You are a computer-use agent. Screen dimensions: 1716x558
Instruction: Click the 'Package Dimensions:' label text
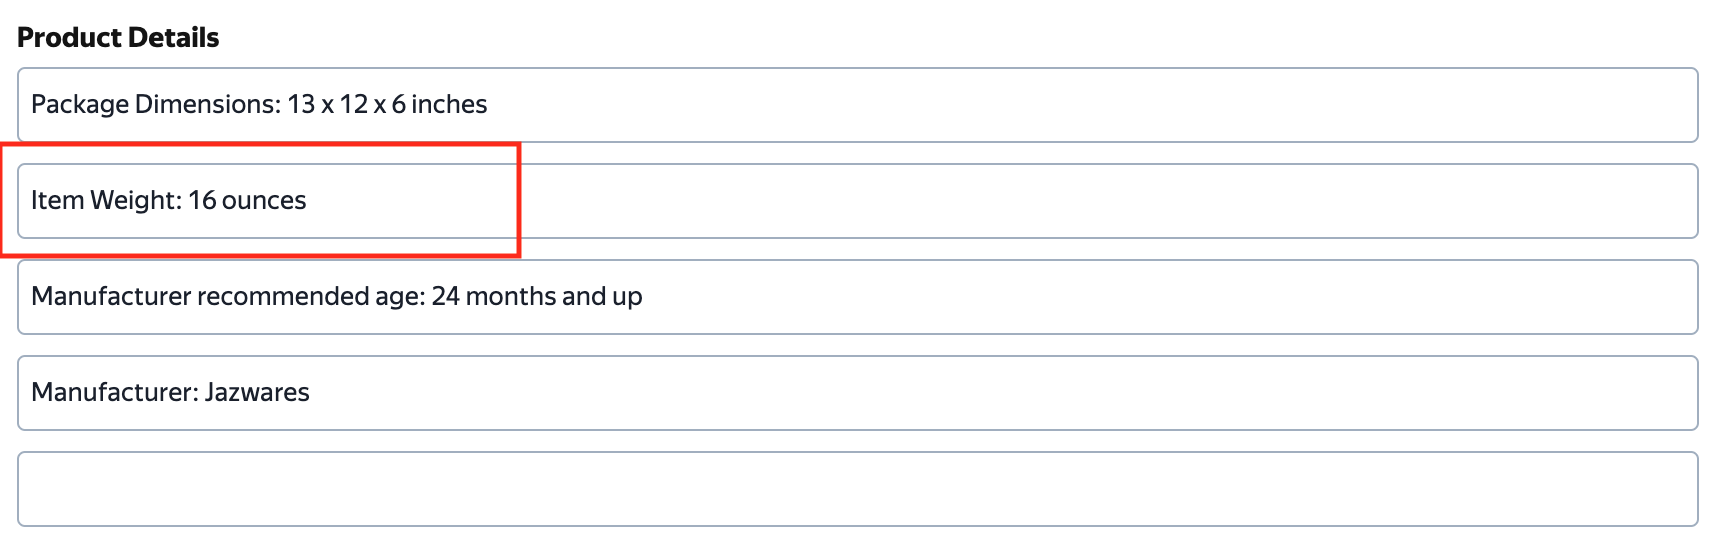pyautogui.click(x=156, y=104)
